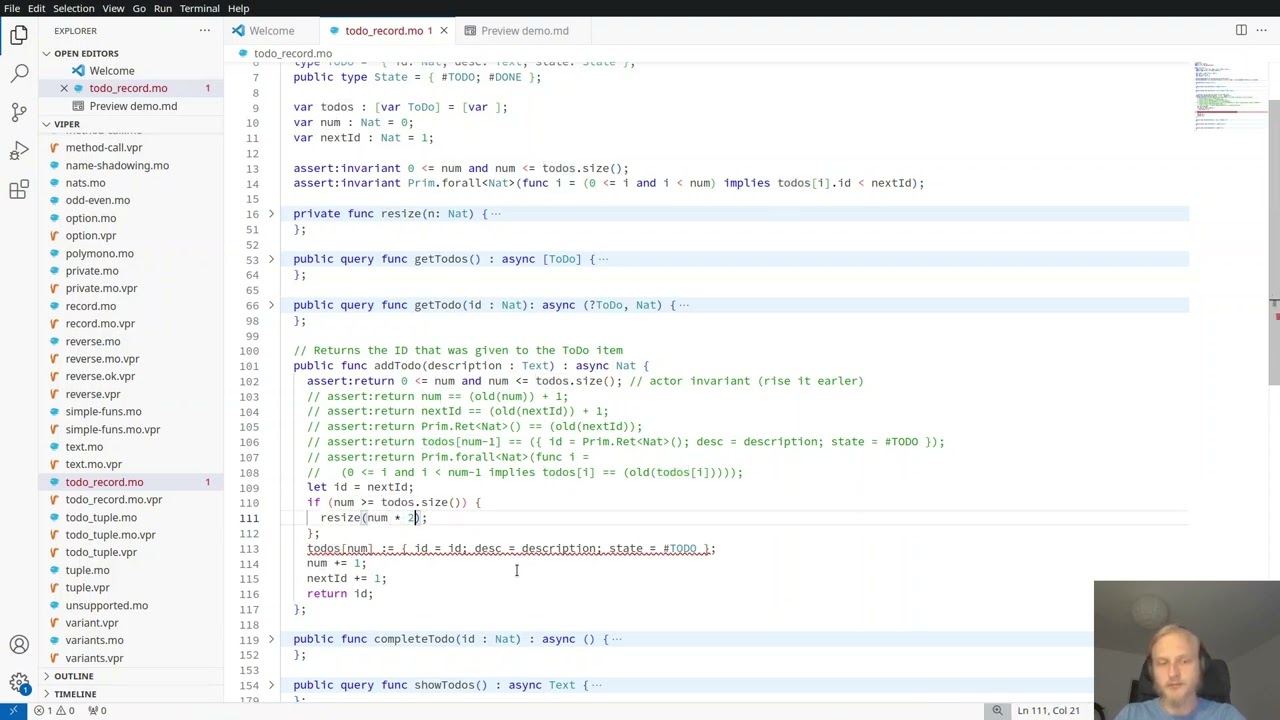The image size is (1280, 720).
Task: Open the Help menu
Action: tap(238, 8)
